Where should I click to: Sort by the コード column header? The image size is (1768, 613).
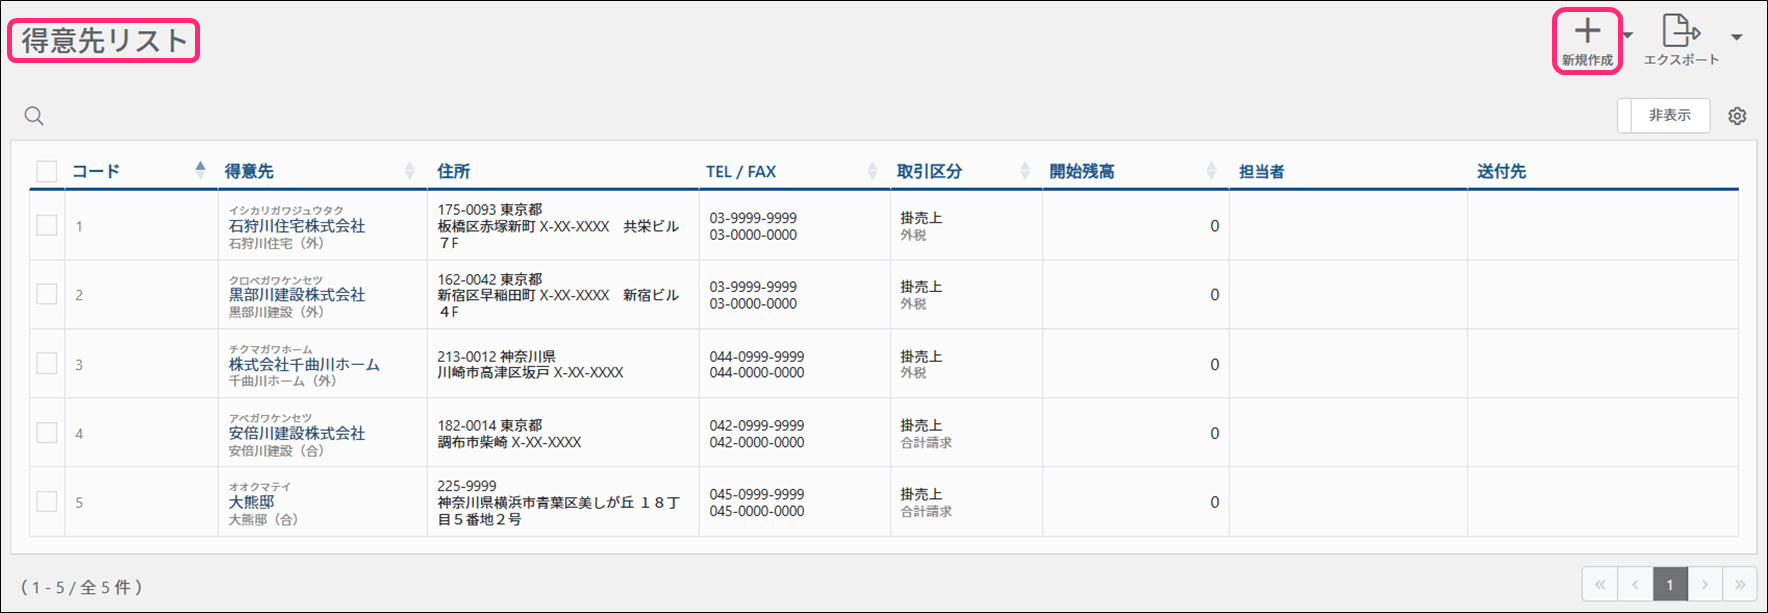(x=96, y=171)
